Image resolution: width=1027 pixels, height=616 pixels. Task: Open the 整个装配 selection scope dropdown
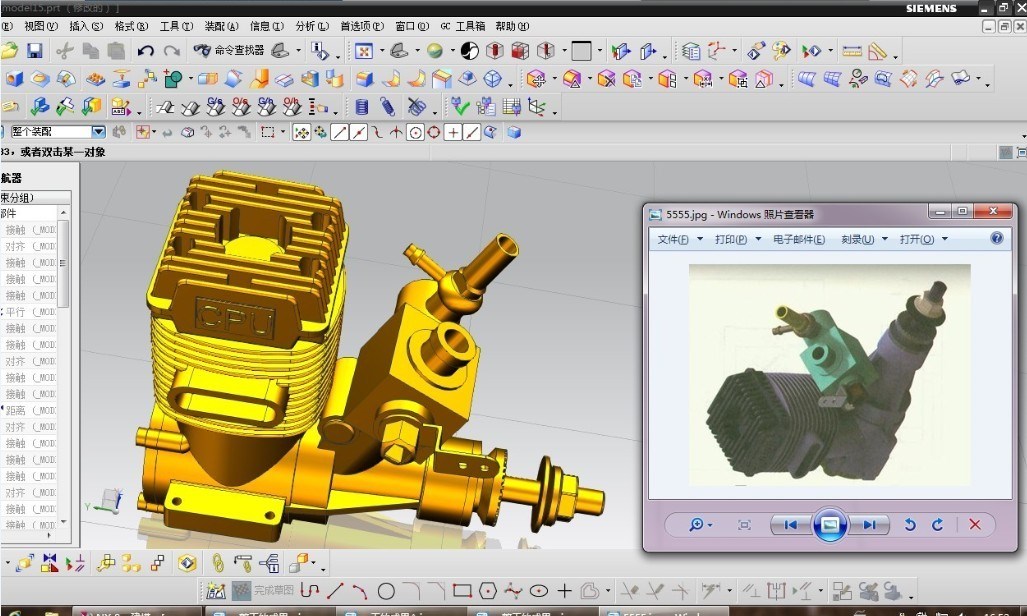point(98,132)
